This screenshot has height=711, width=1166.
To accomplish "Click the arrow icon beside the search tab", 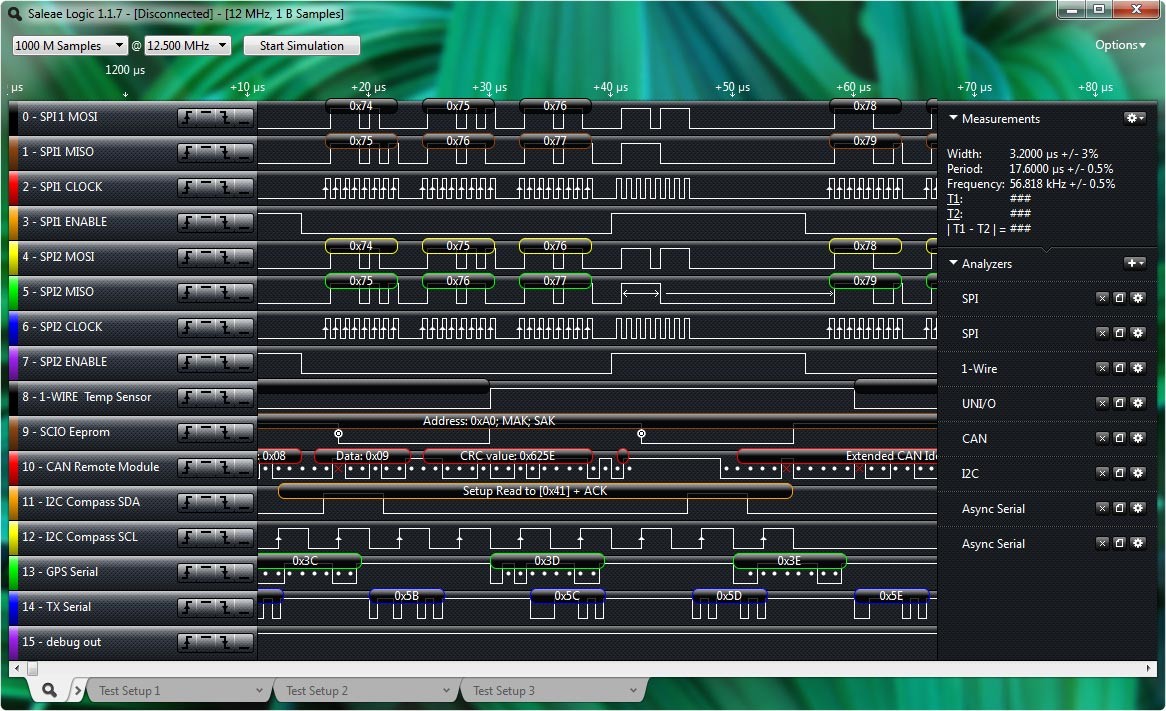I will pyautogui.click(x=77, y=691).
